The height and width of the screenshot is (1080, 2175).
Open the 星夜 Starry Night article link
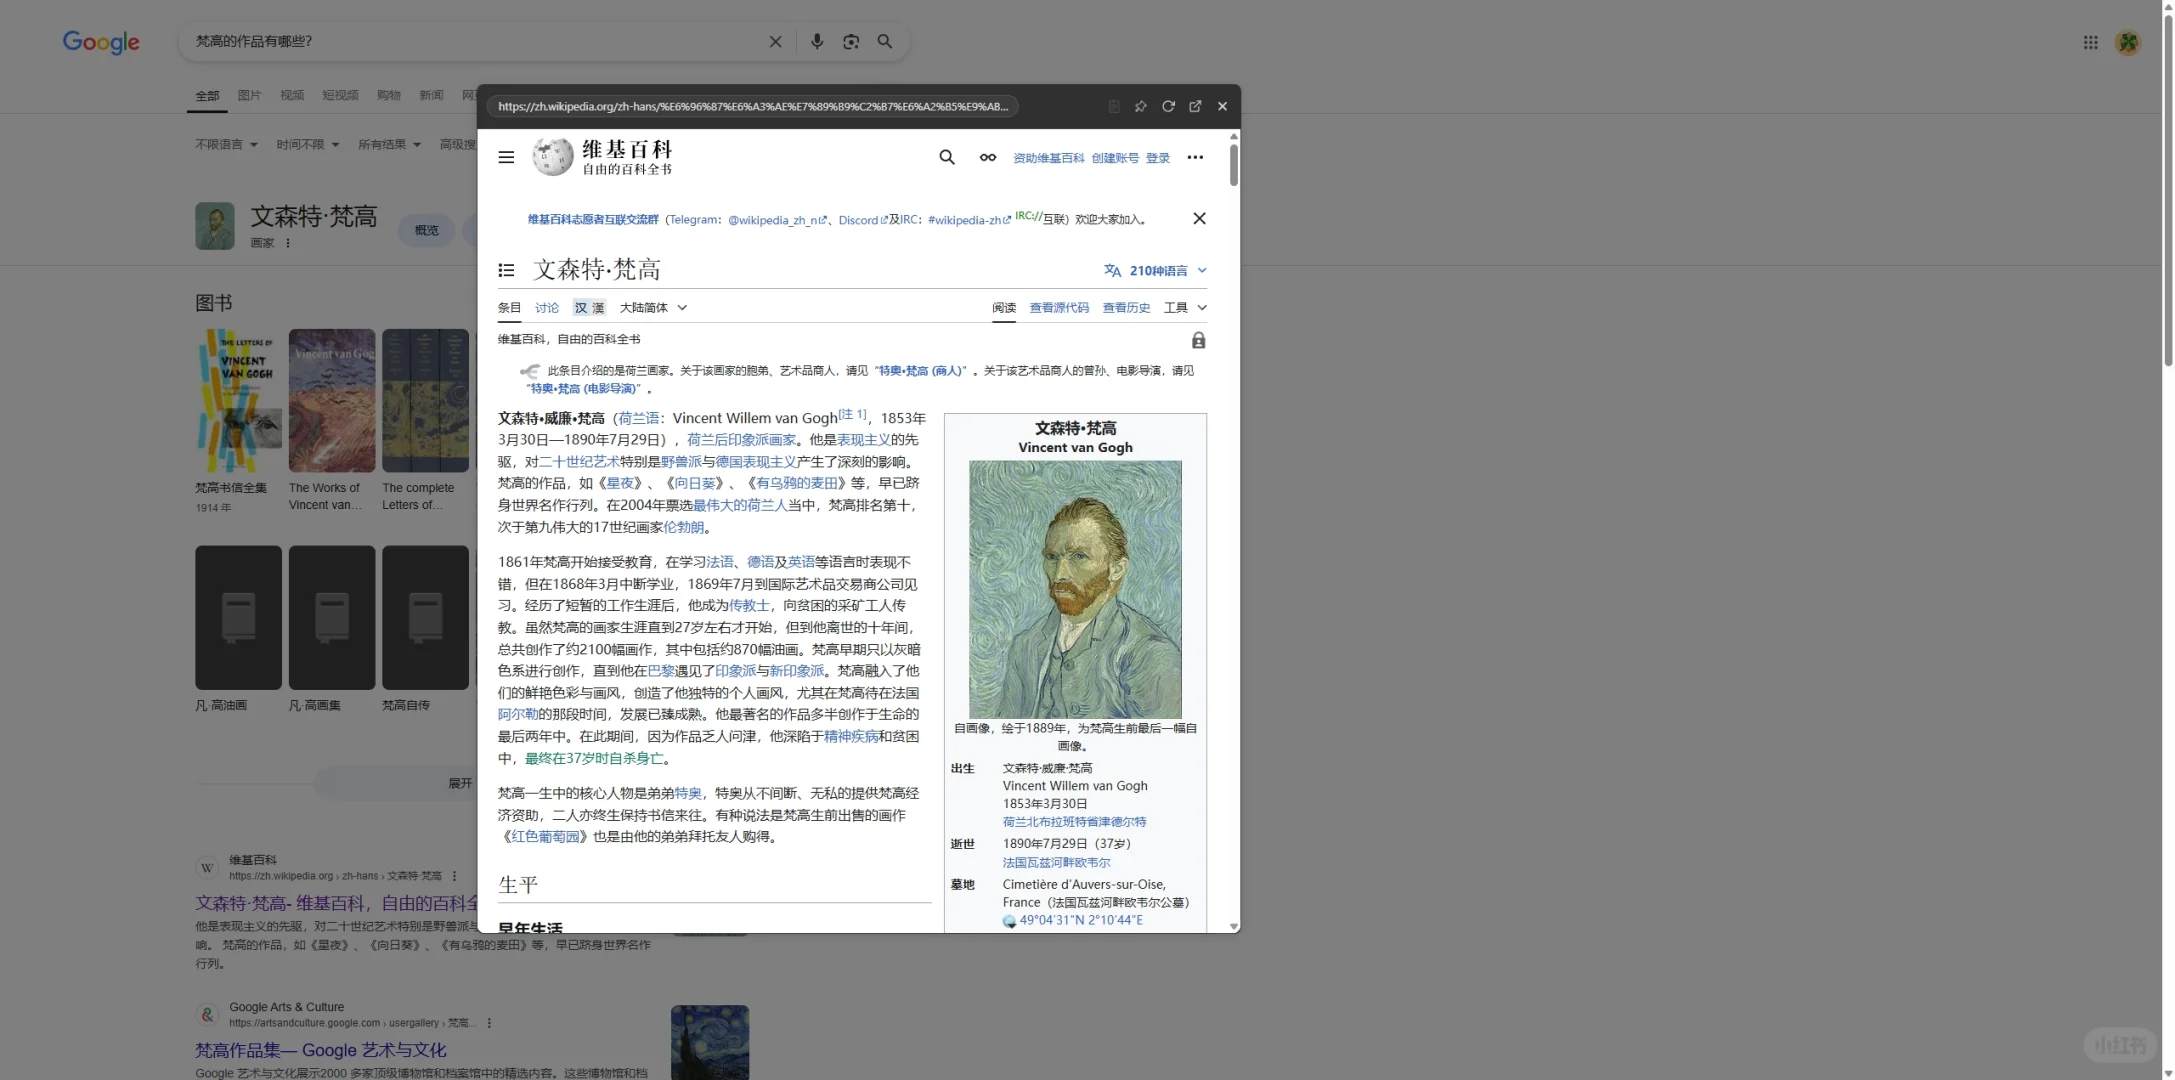[x=620, y=483]
